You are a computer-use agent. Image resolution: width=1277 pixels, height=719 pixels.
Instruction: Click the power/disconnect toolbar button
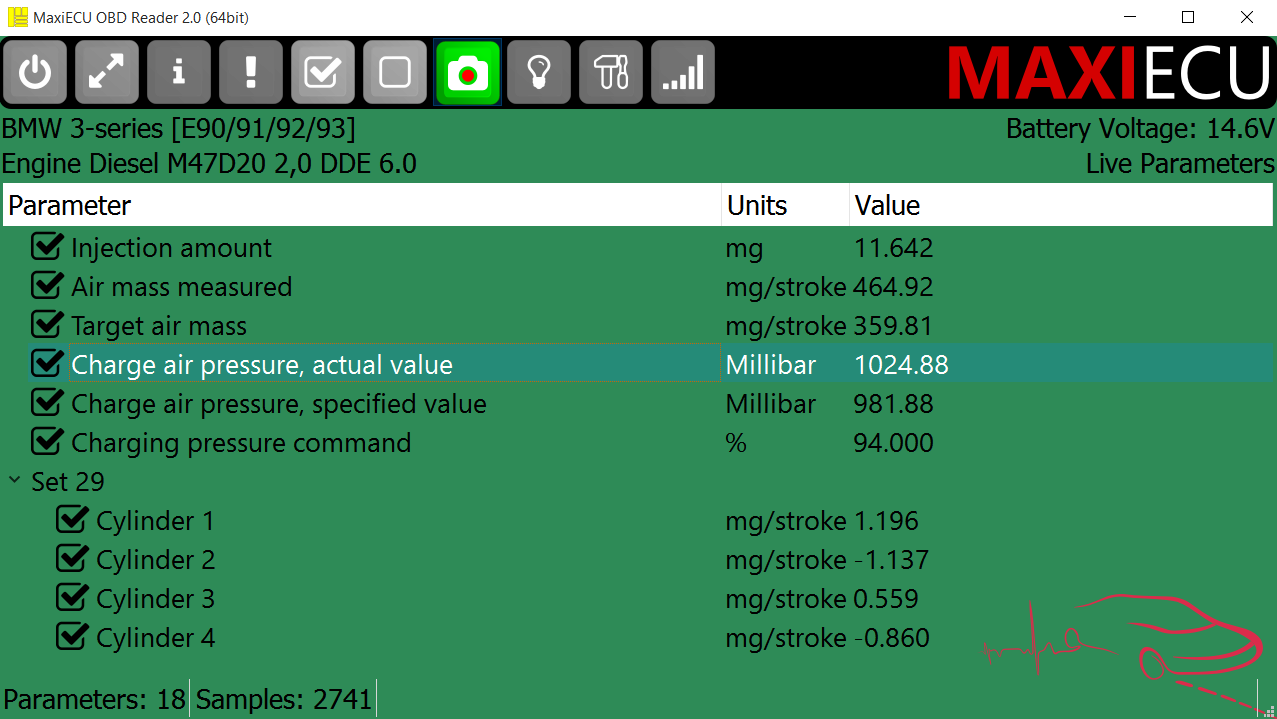point(35,72)
